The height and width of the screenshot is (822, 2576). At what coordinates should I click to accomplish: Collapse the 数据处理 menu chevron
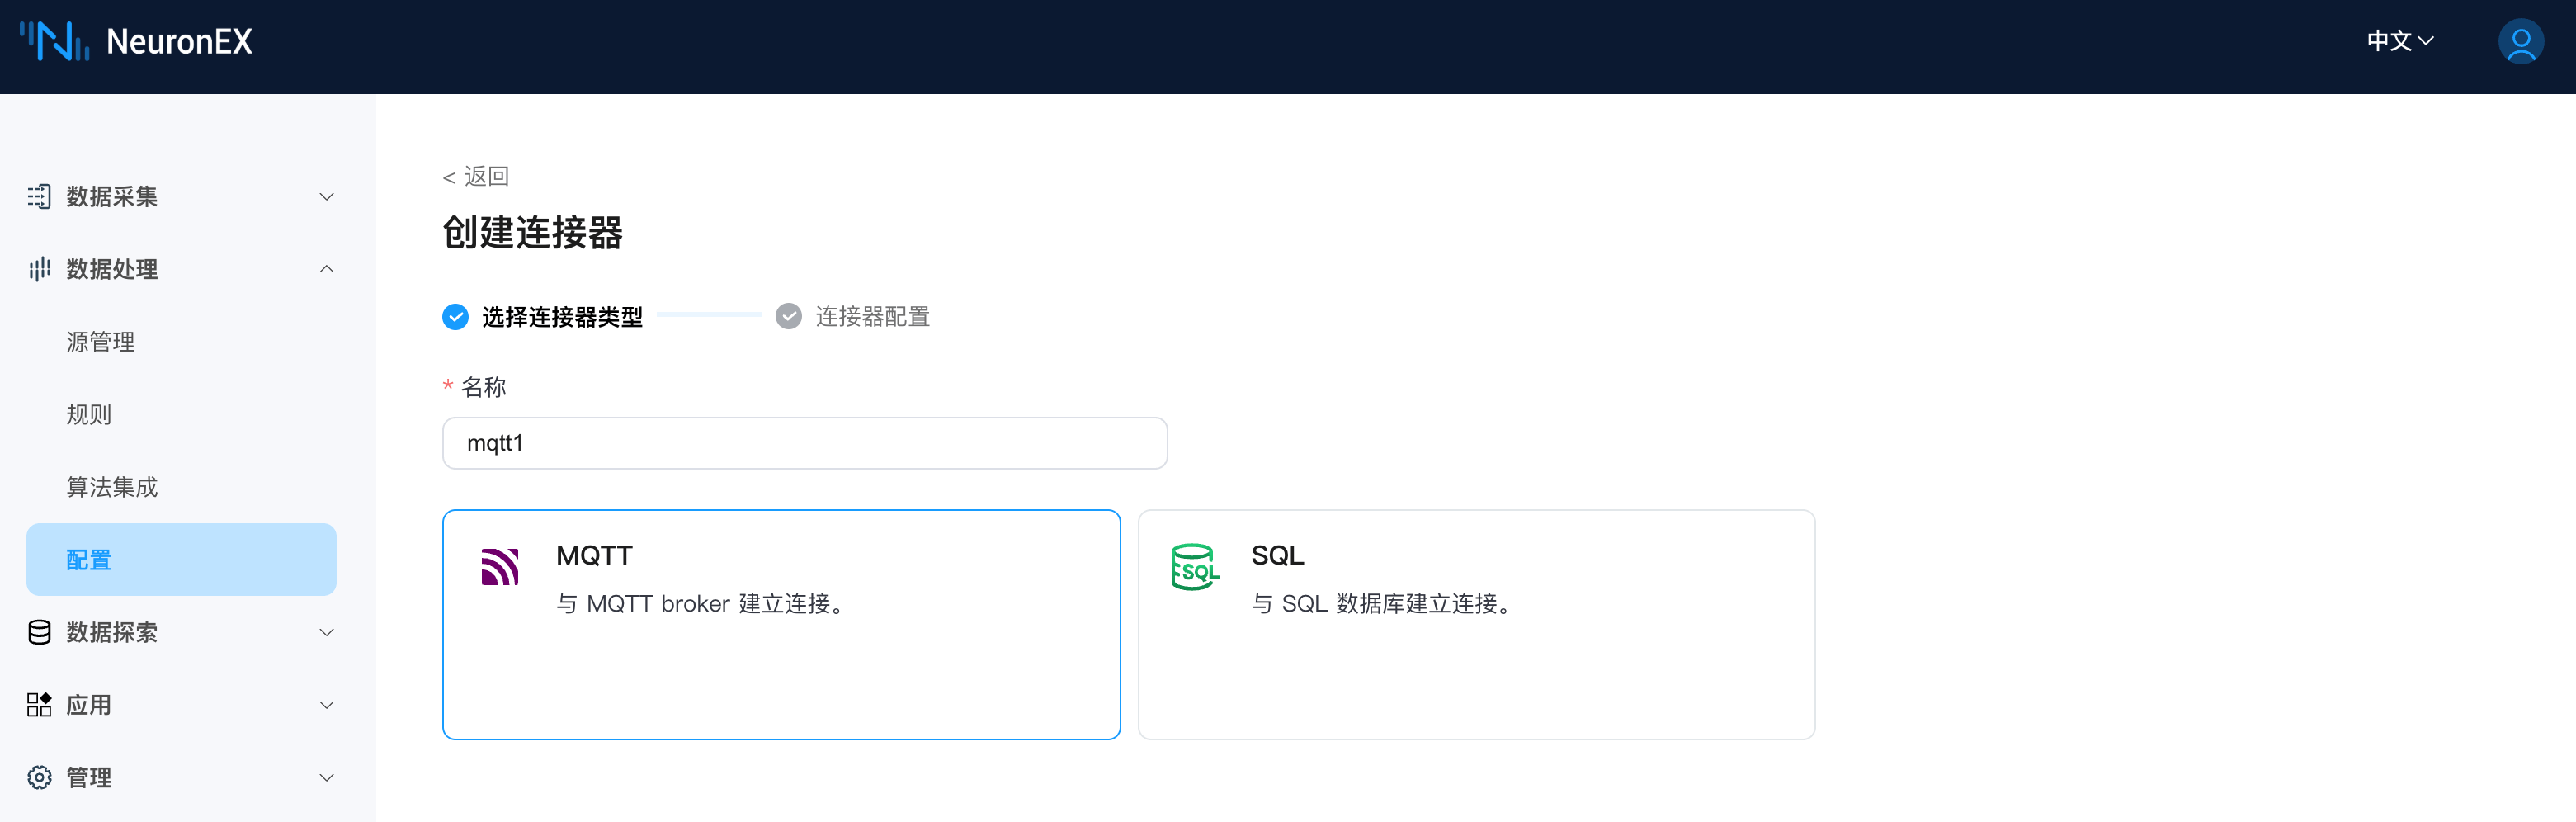326,269
